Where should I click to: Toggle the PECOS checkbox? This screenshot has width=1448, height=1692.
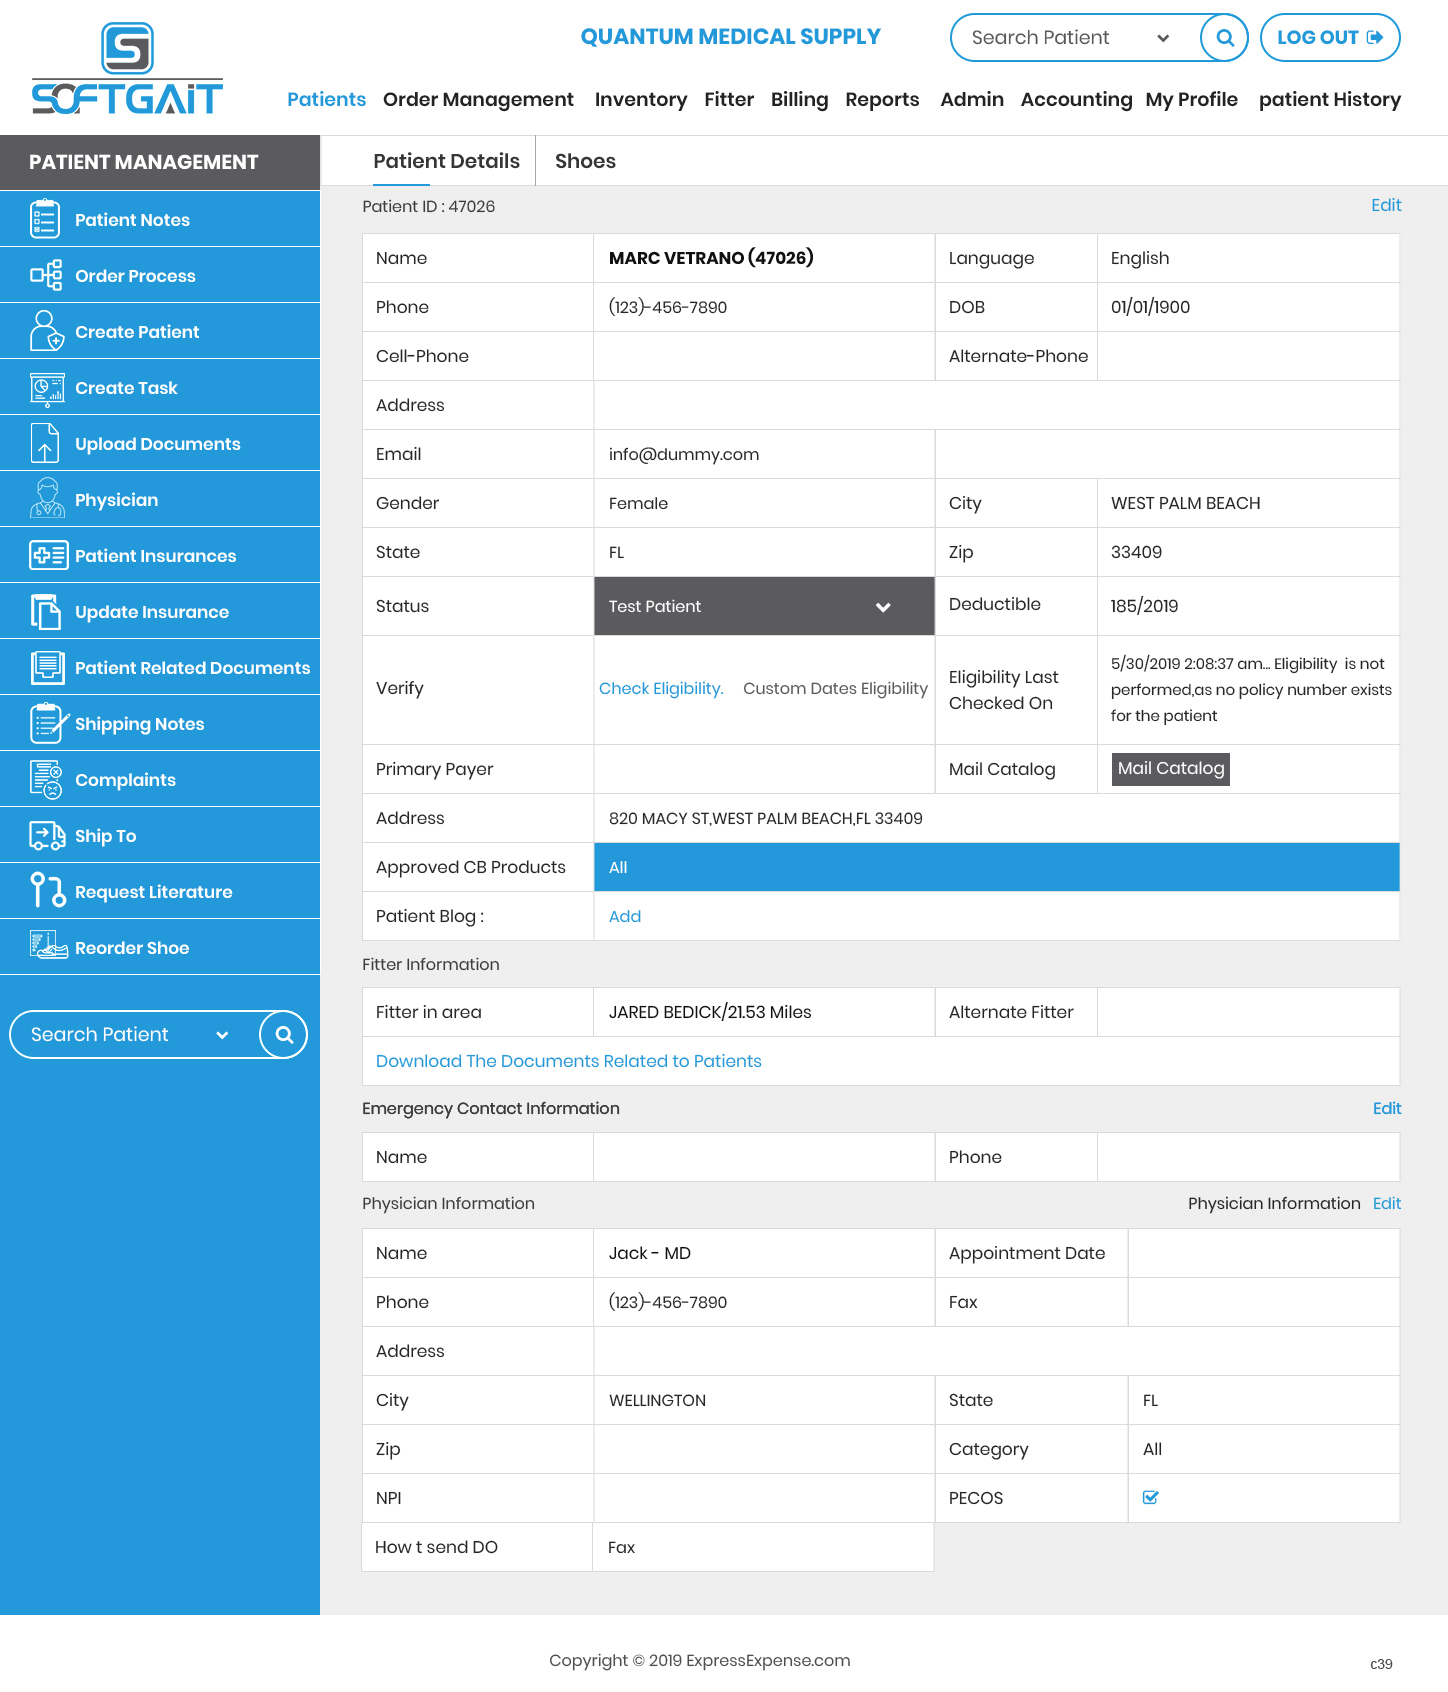pyautogui.click(x=1150, y=1497)
